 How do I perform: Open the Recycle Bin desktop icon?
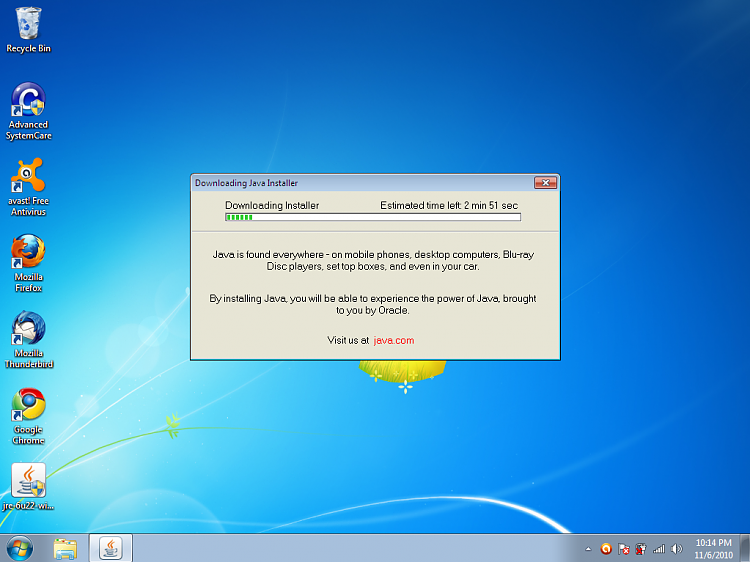[x=28, y=30]
